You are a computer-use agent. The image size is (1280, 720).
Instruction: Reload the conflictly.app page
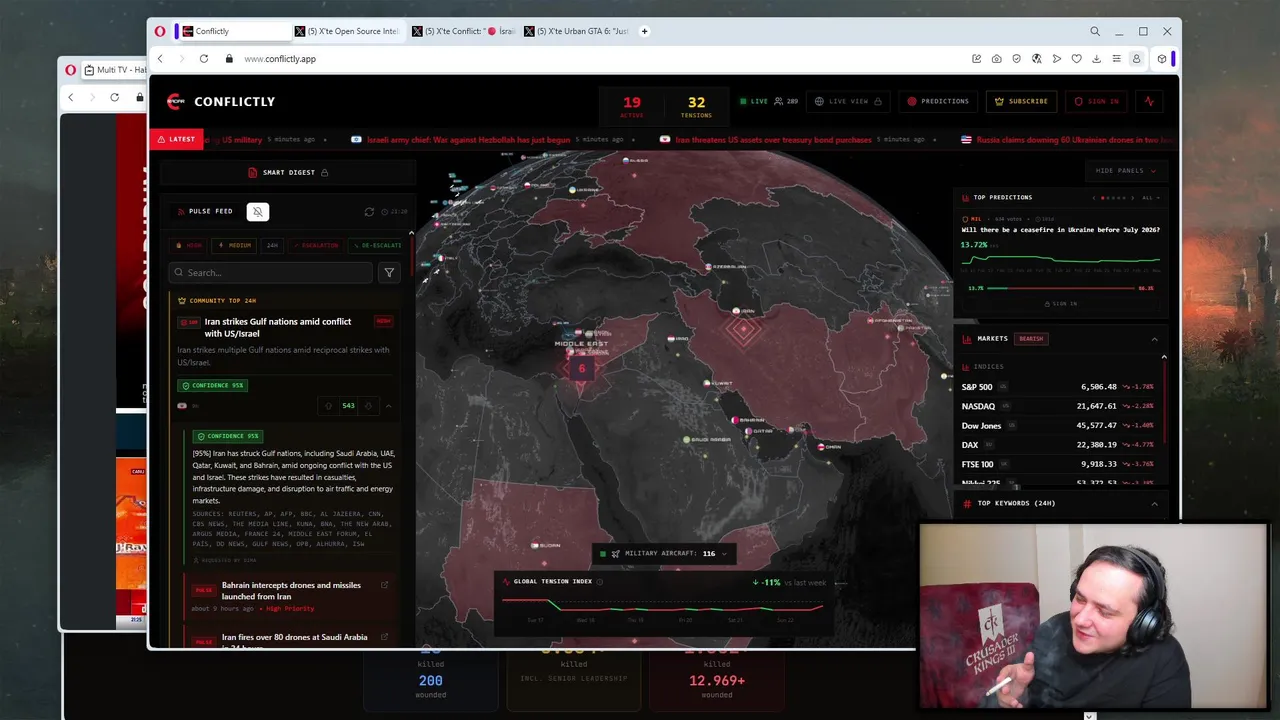[x=204, y=59]
